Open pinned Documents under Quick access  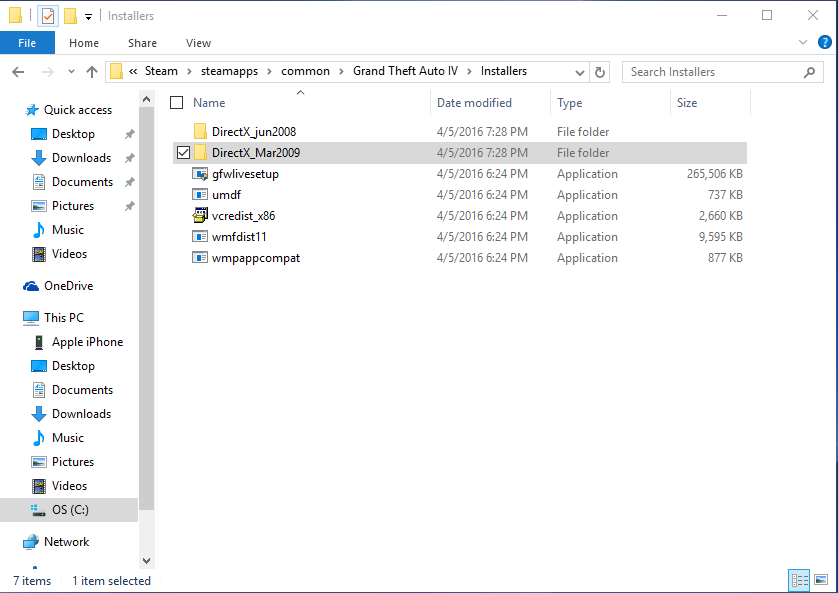point(82,182)
